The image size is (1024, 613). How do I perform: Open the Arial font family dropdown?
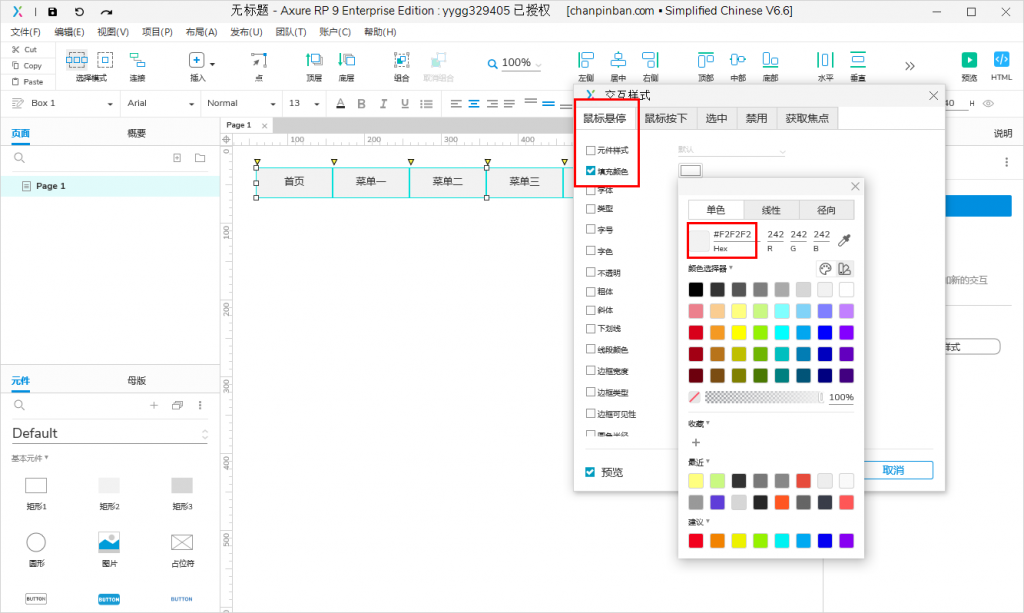coord(158,103)
